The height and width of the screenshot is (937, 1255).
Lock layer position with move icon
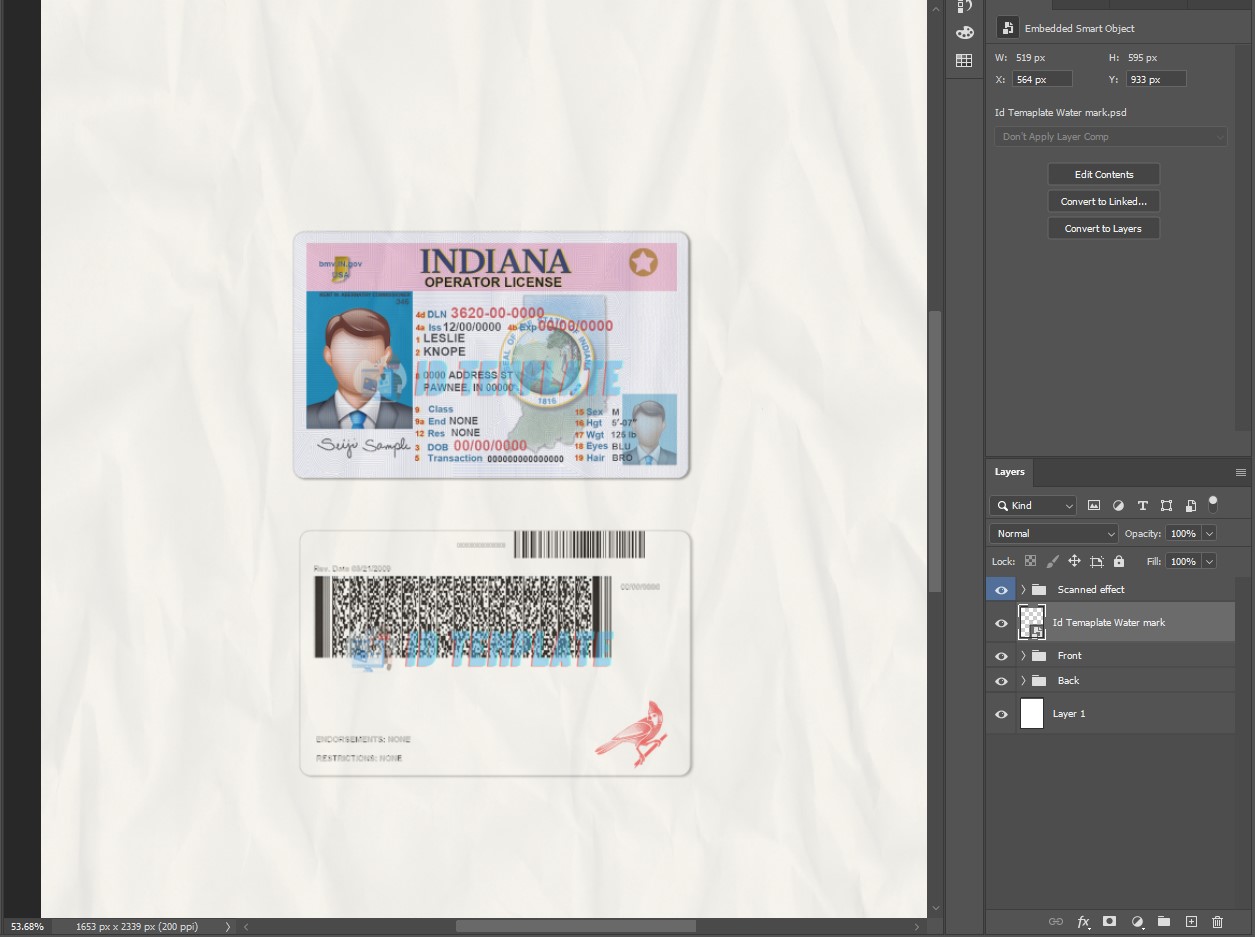click(1074, 562)
